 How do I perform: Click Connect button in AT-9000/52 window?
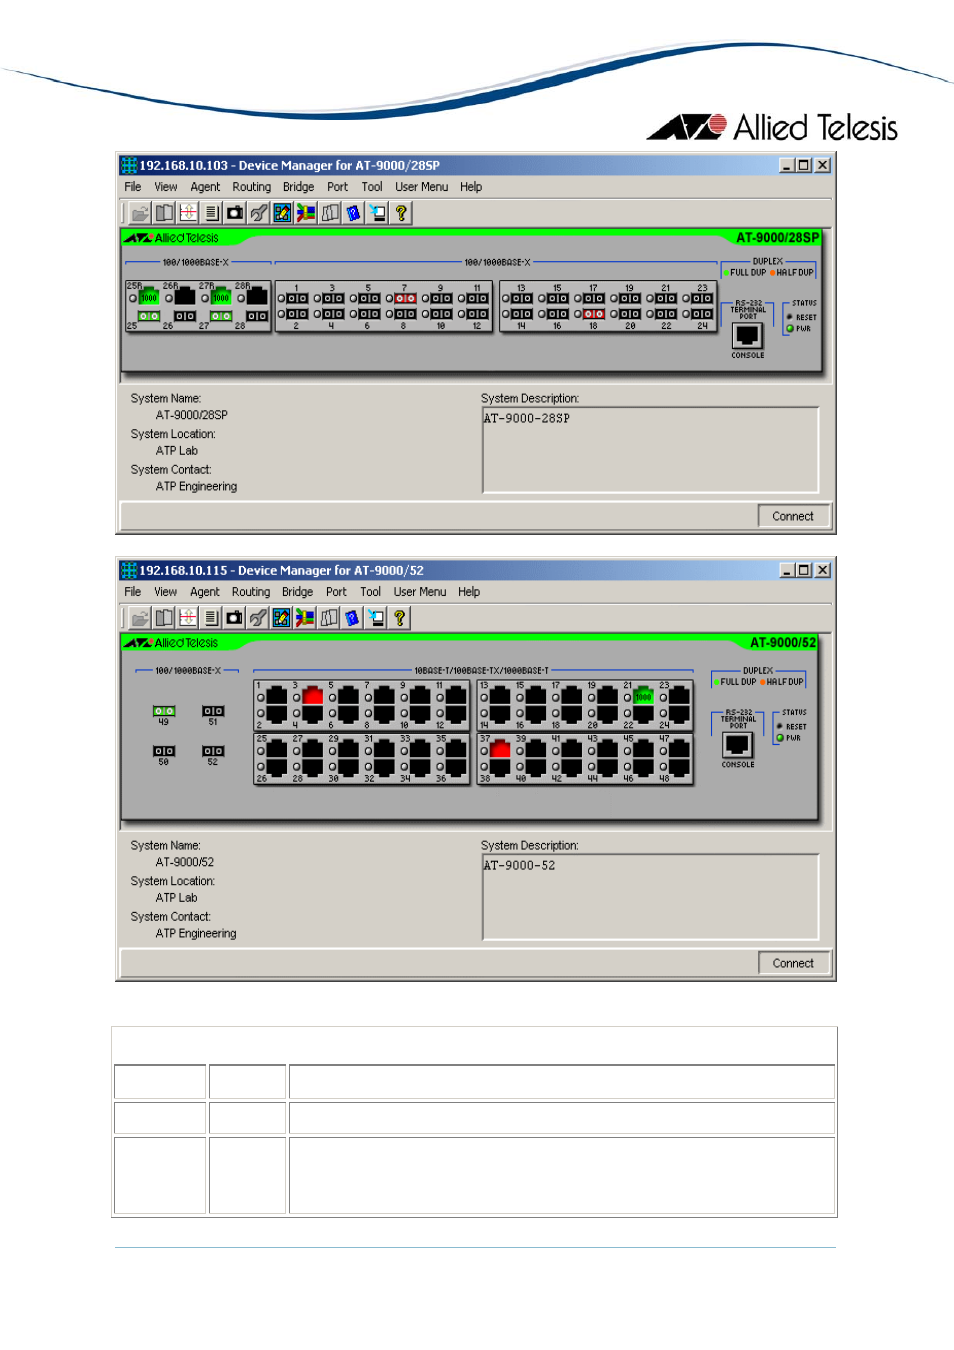coord(793,964)
